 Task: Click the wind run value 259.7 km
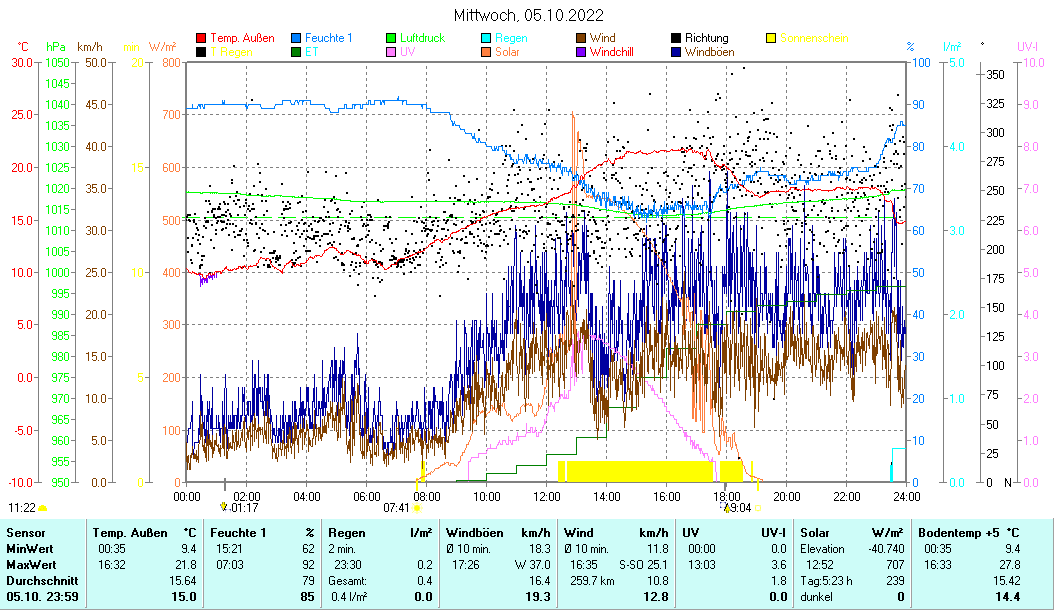(592, 580)
